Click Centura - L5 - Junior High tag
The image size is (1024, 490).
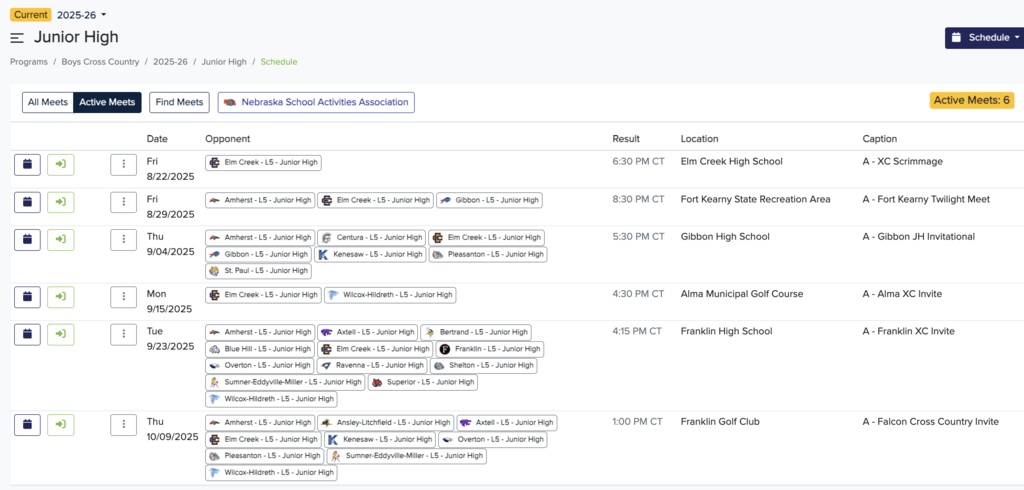[371, 238]
